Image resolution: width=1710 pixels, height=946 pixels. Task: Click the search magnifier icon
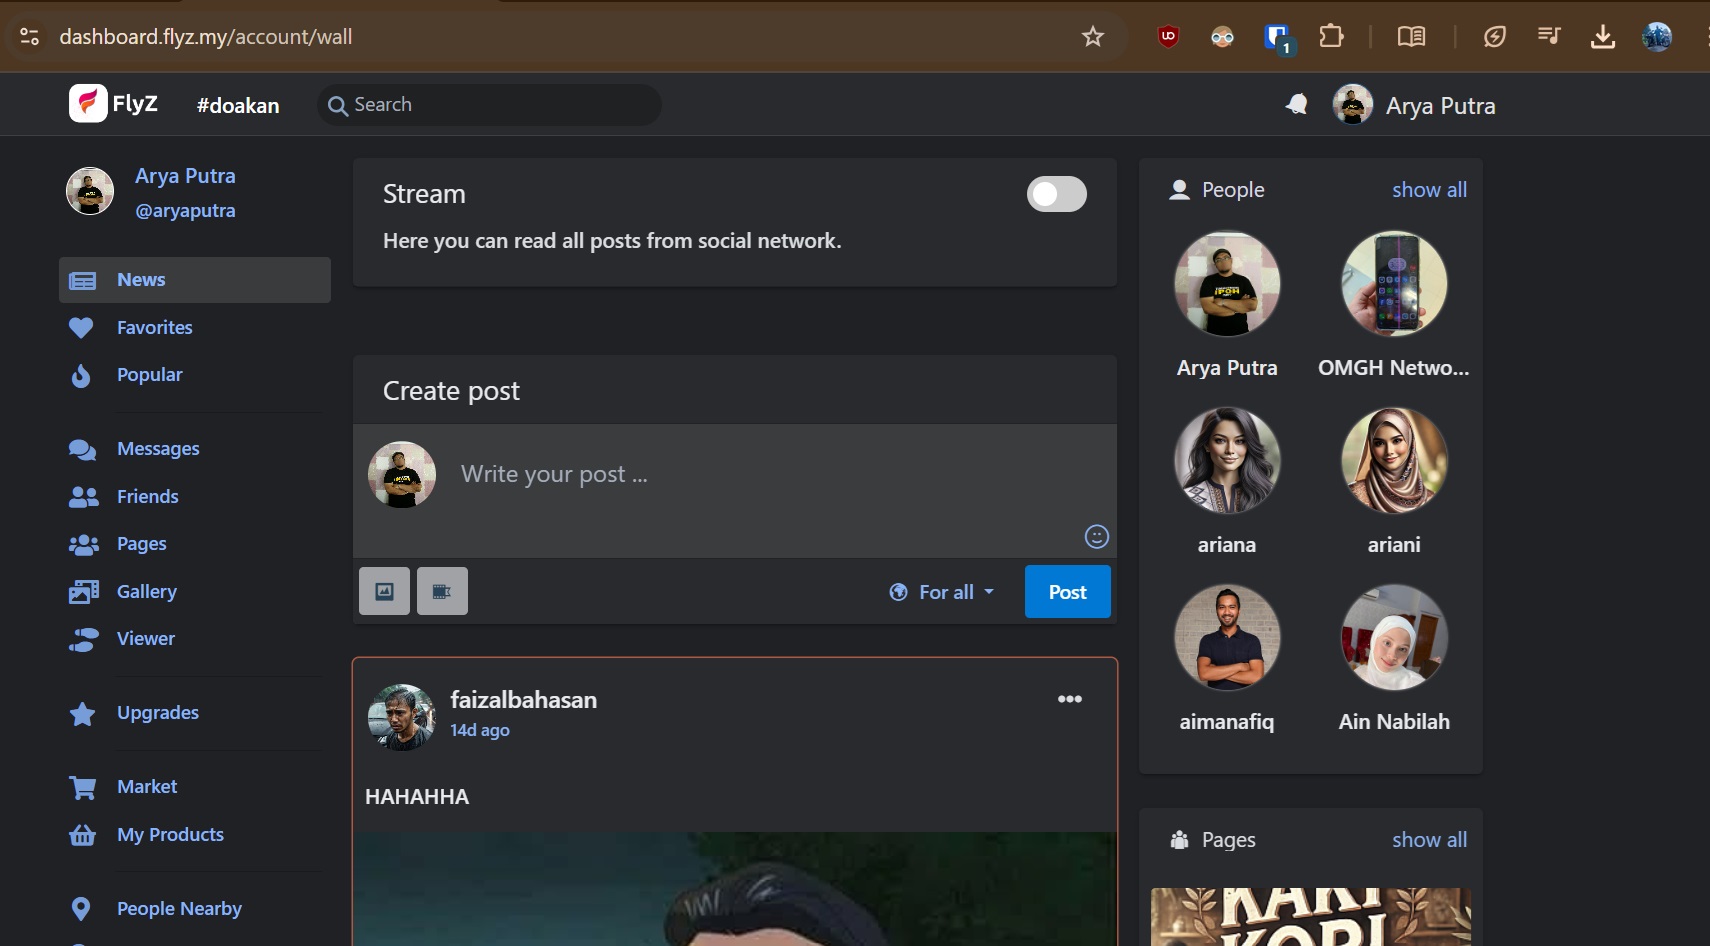[x=338, y=105]
